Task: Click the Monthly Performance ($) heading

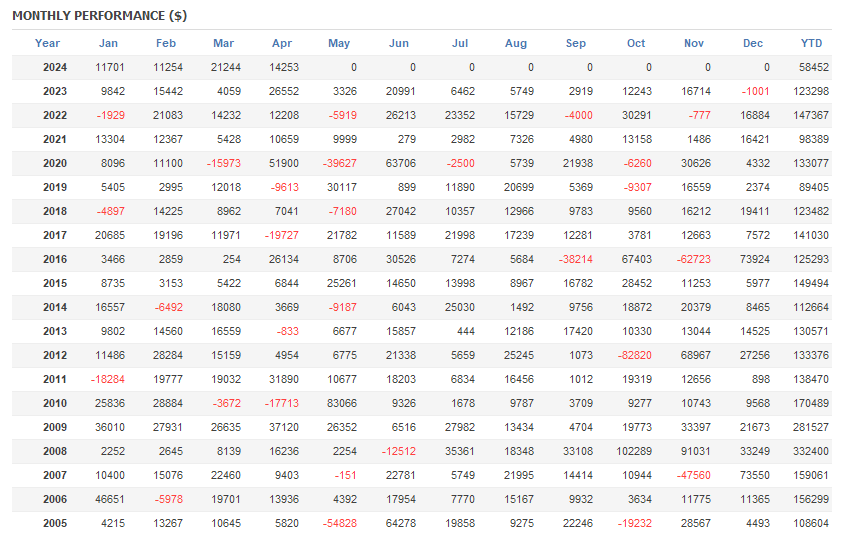Action: pos(100,16)
